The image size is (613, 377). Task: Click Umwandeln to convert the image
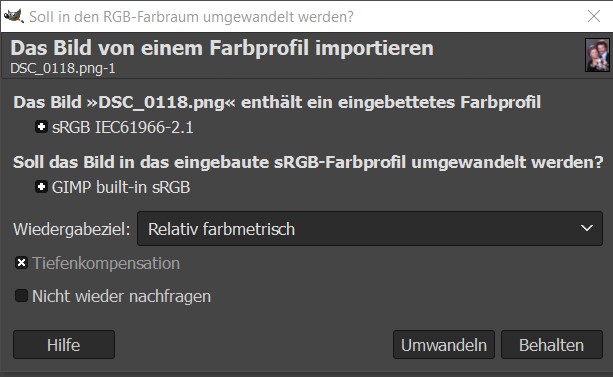[444, 345]
